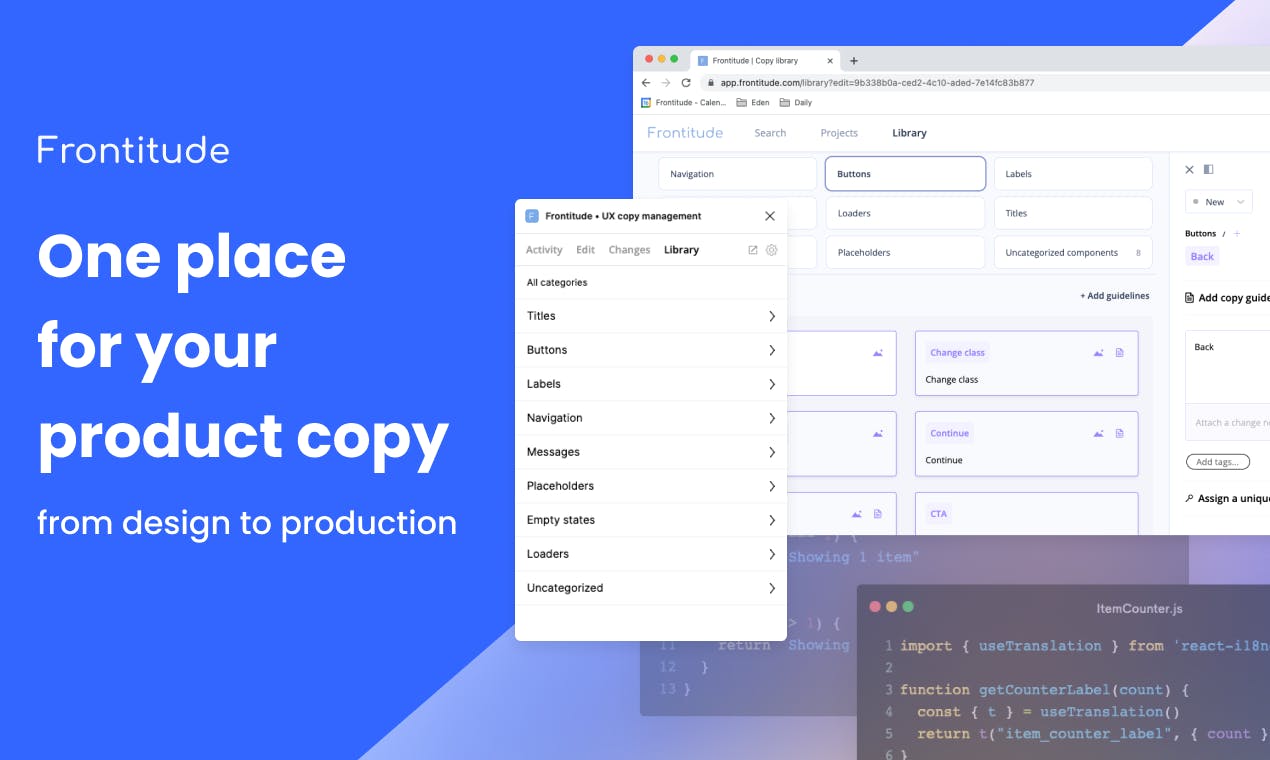The image size is (1270, 760).
Task: Click the lock icon in address bar
Action: click(x=711, y=83)
